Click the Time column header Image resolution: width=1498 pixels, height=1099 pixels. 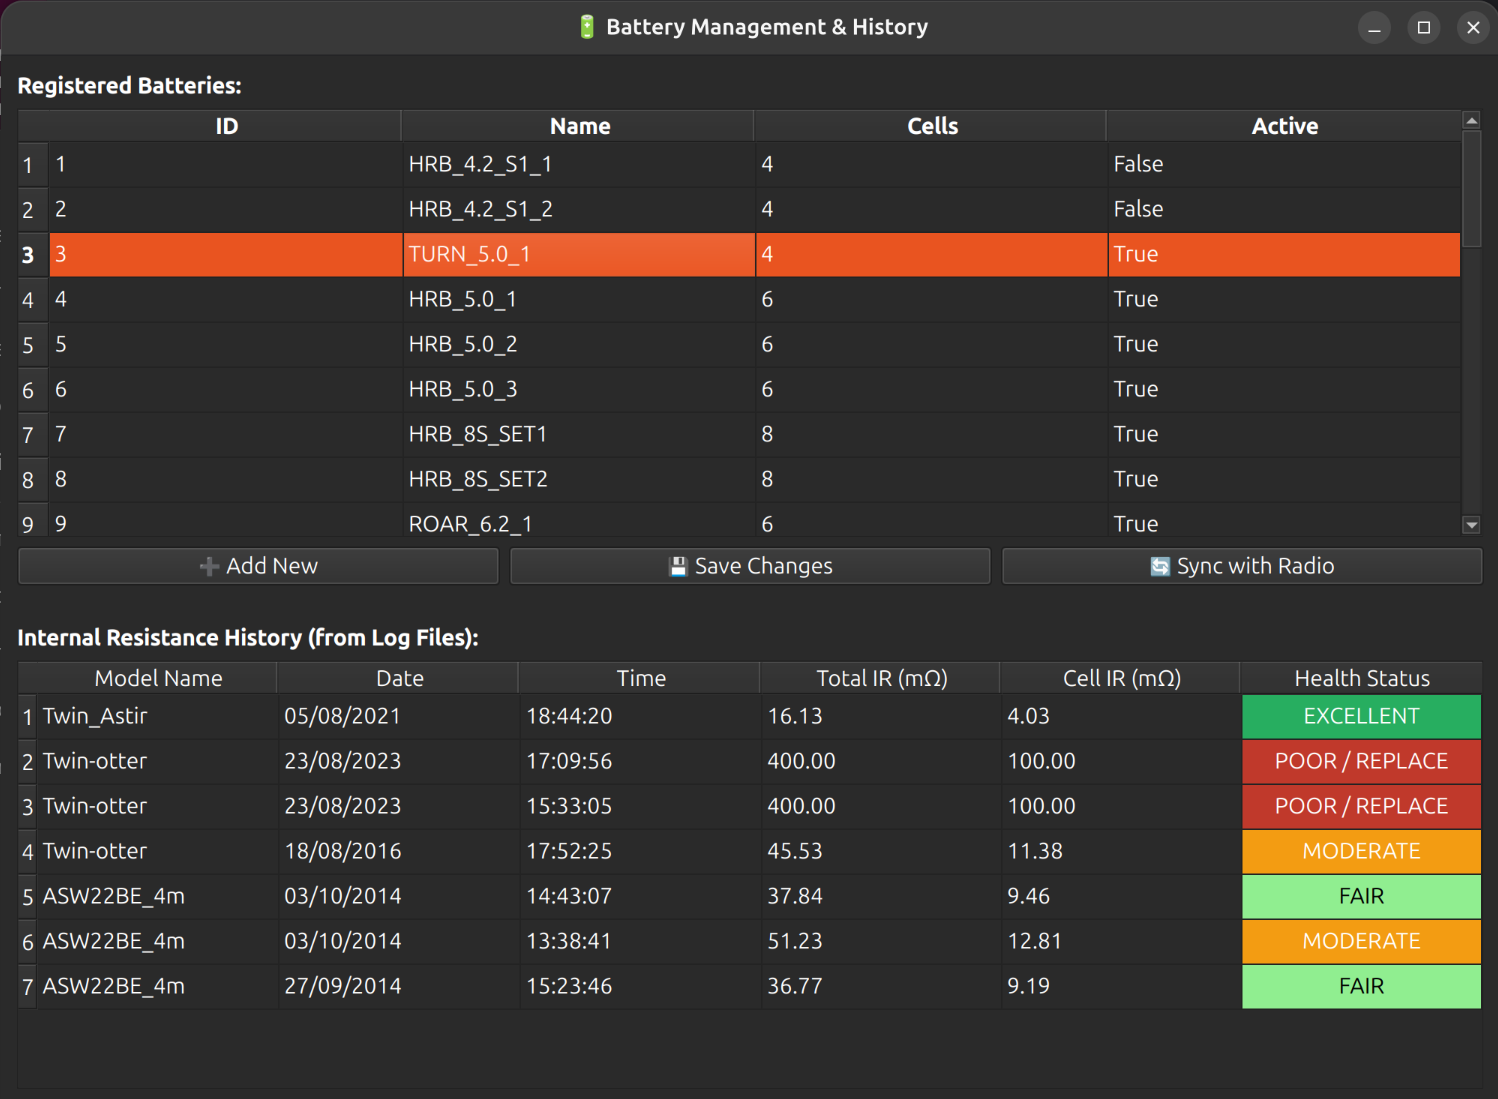point(640,678)
